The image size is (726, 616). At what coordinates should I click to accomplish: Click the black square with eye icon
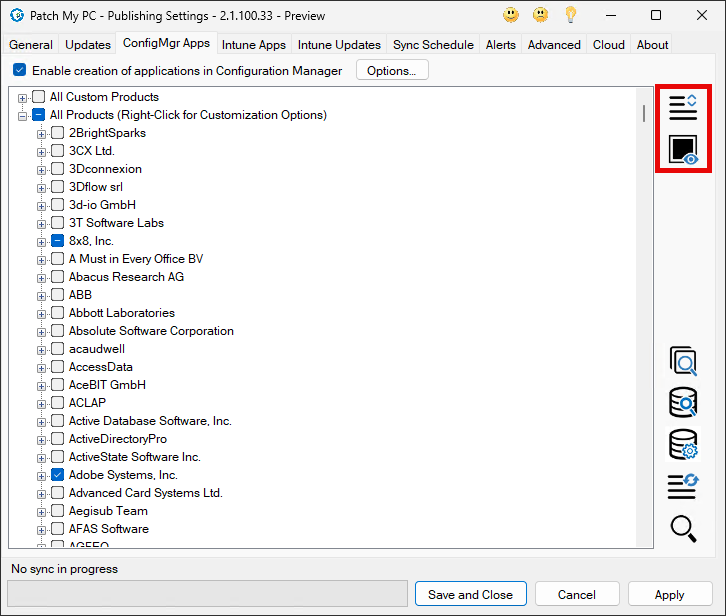click(x=683, y=151)
